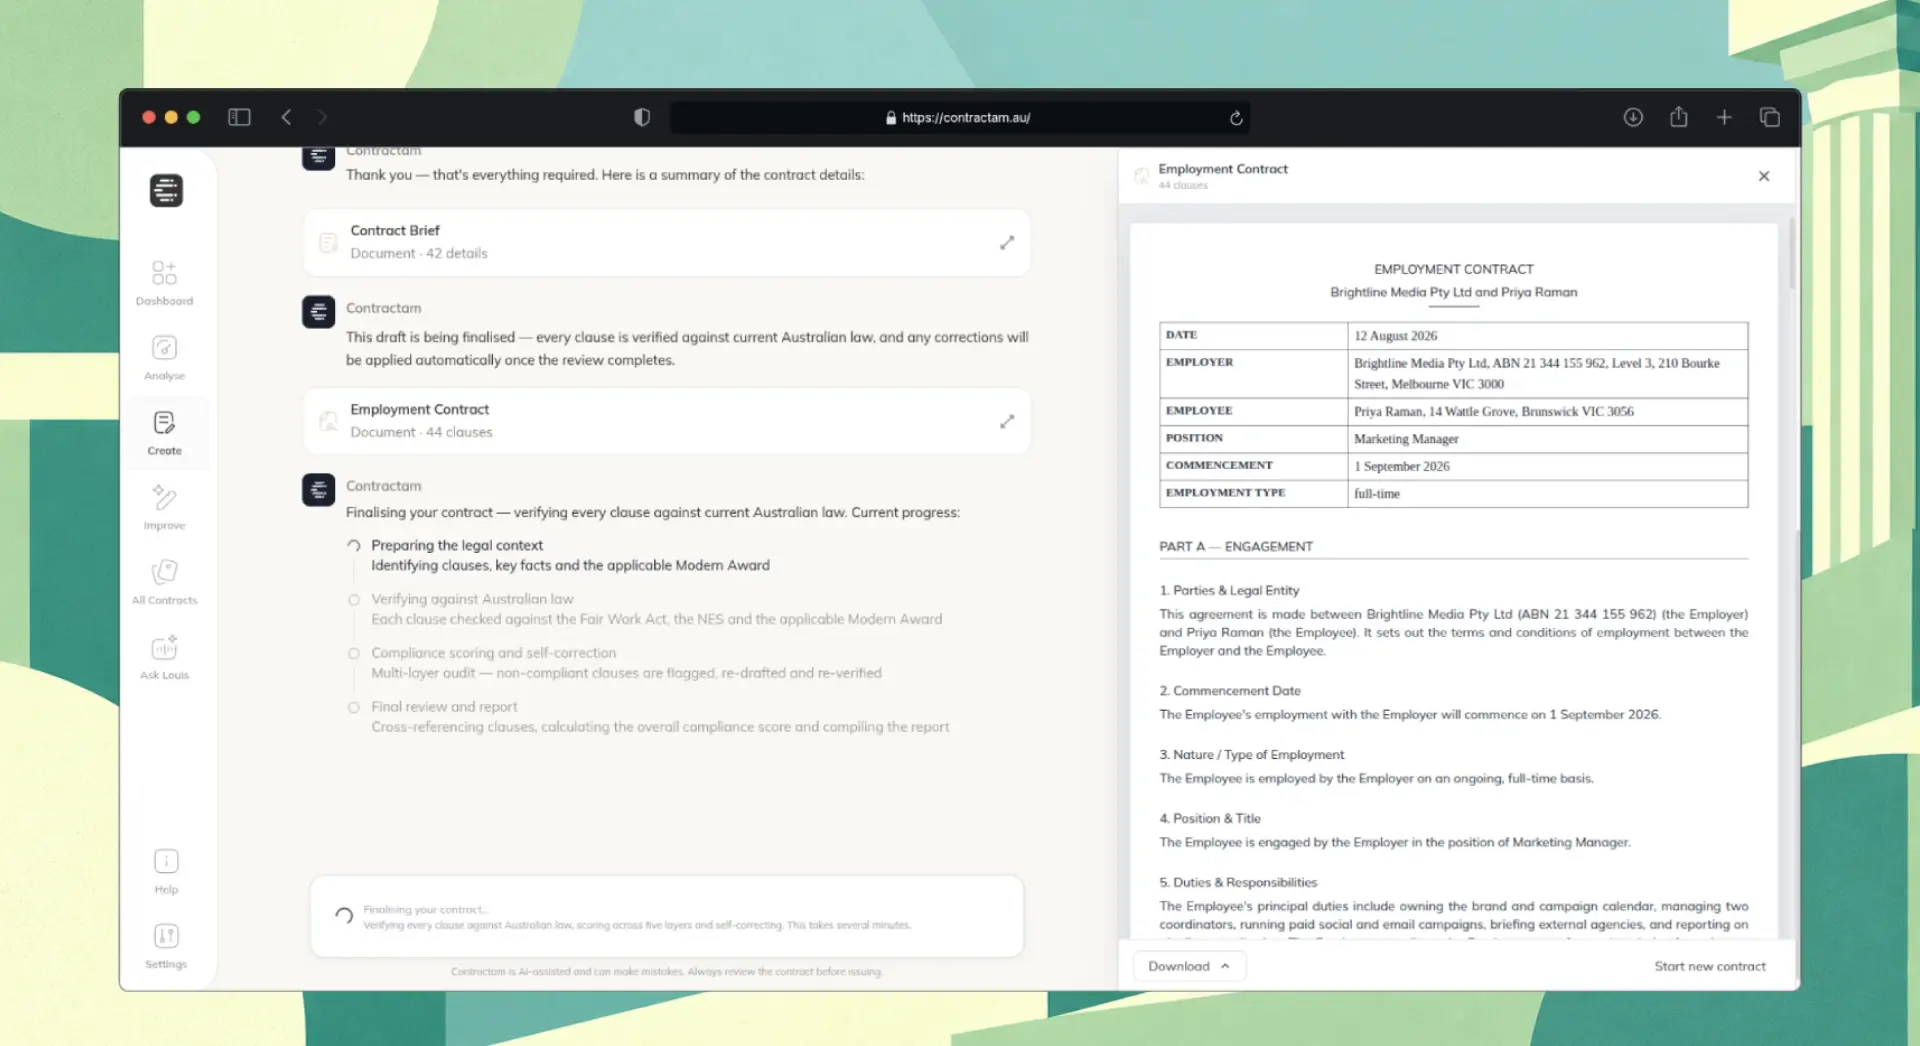The width and height of the screenshot is (1920, 1046).
Task: Click the preview panel scrollbar
Action: 1792,254
